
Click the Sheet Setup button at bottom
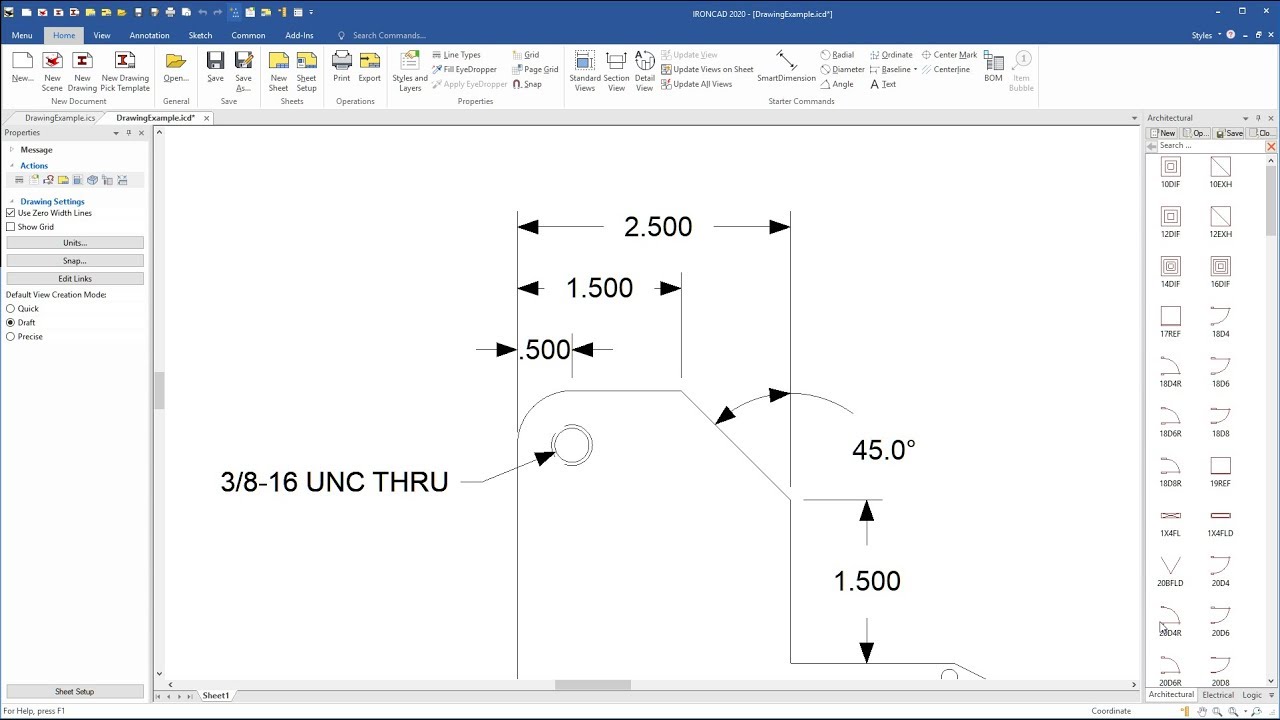click(x=75, y=692)
